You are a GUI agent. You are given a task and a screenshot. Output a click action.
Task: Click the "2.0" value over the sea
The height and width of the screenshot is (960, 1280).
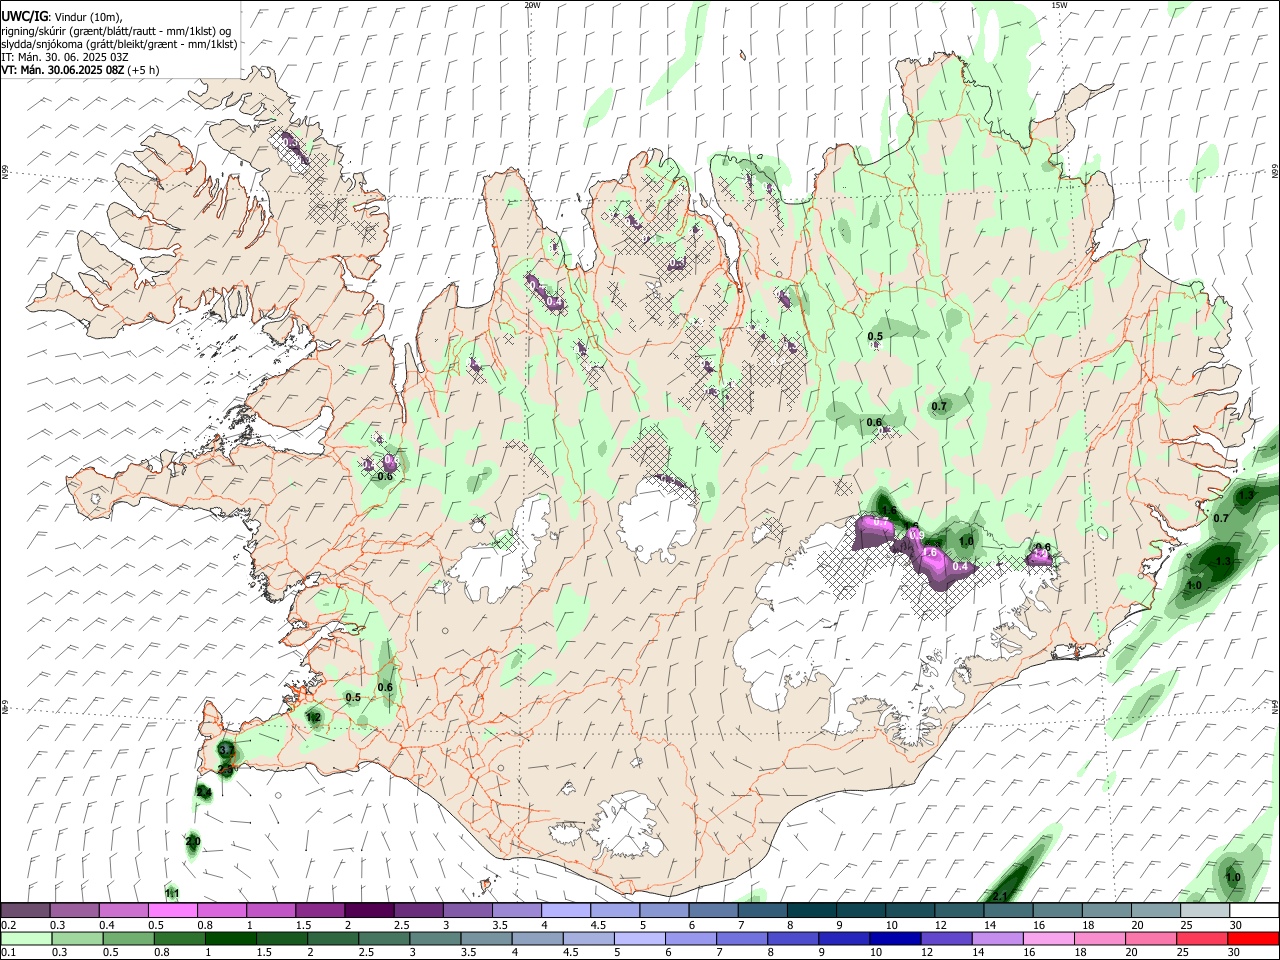[x=193, y=841]
